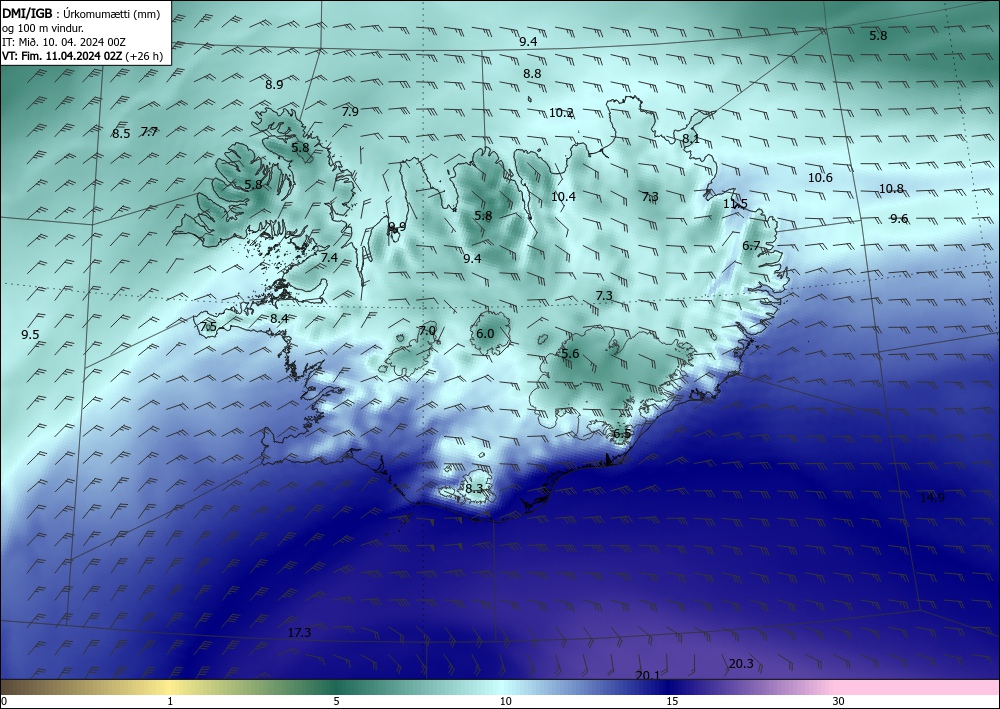The height and width of the screenshot is (709, 1000).
Task: Click the "og 100 m vindur." caption line
Action: click(x=43, y=28)
